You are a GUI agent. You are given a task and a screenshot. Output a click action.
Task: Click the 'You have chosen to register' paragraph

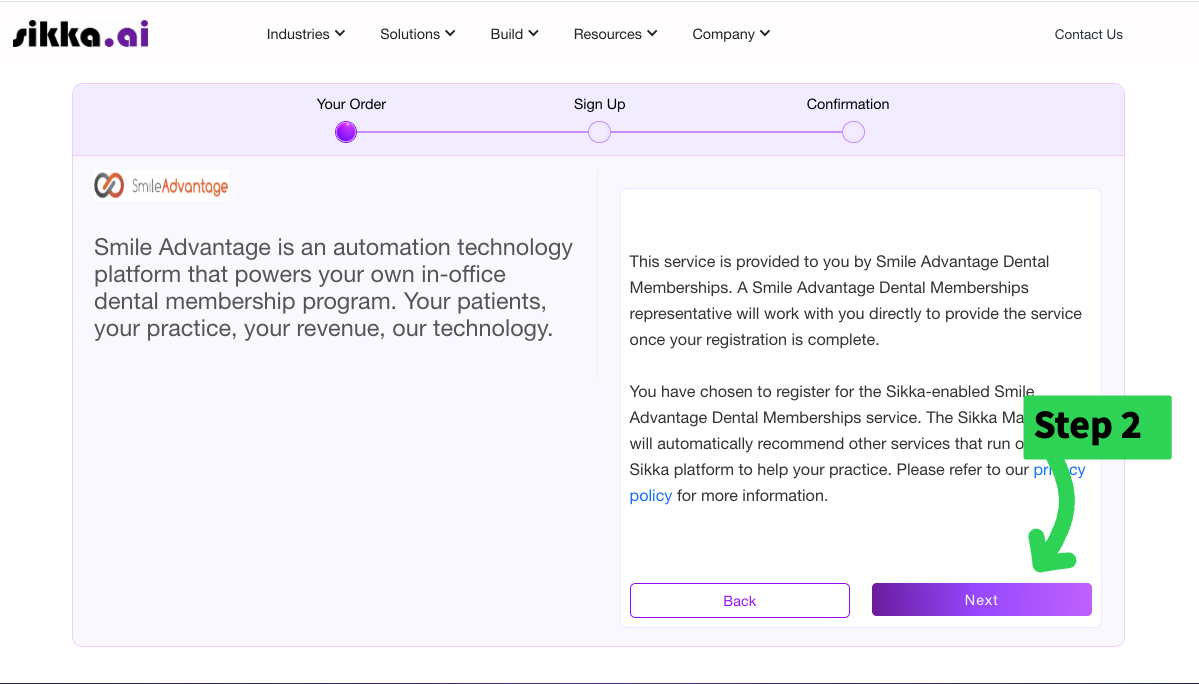(857, 443)
